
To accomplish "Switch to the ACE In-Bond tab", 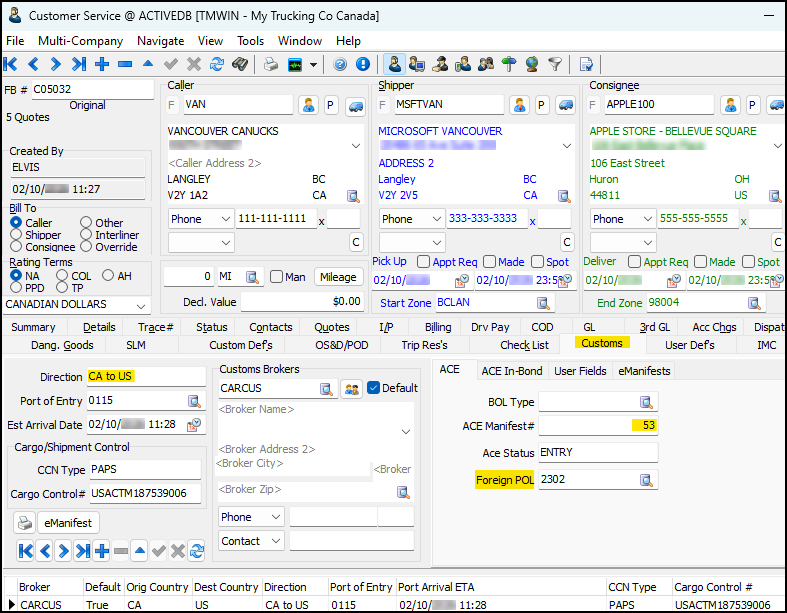I will coord(513,370).
